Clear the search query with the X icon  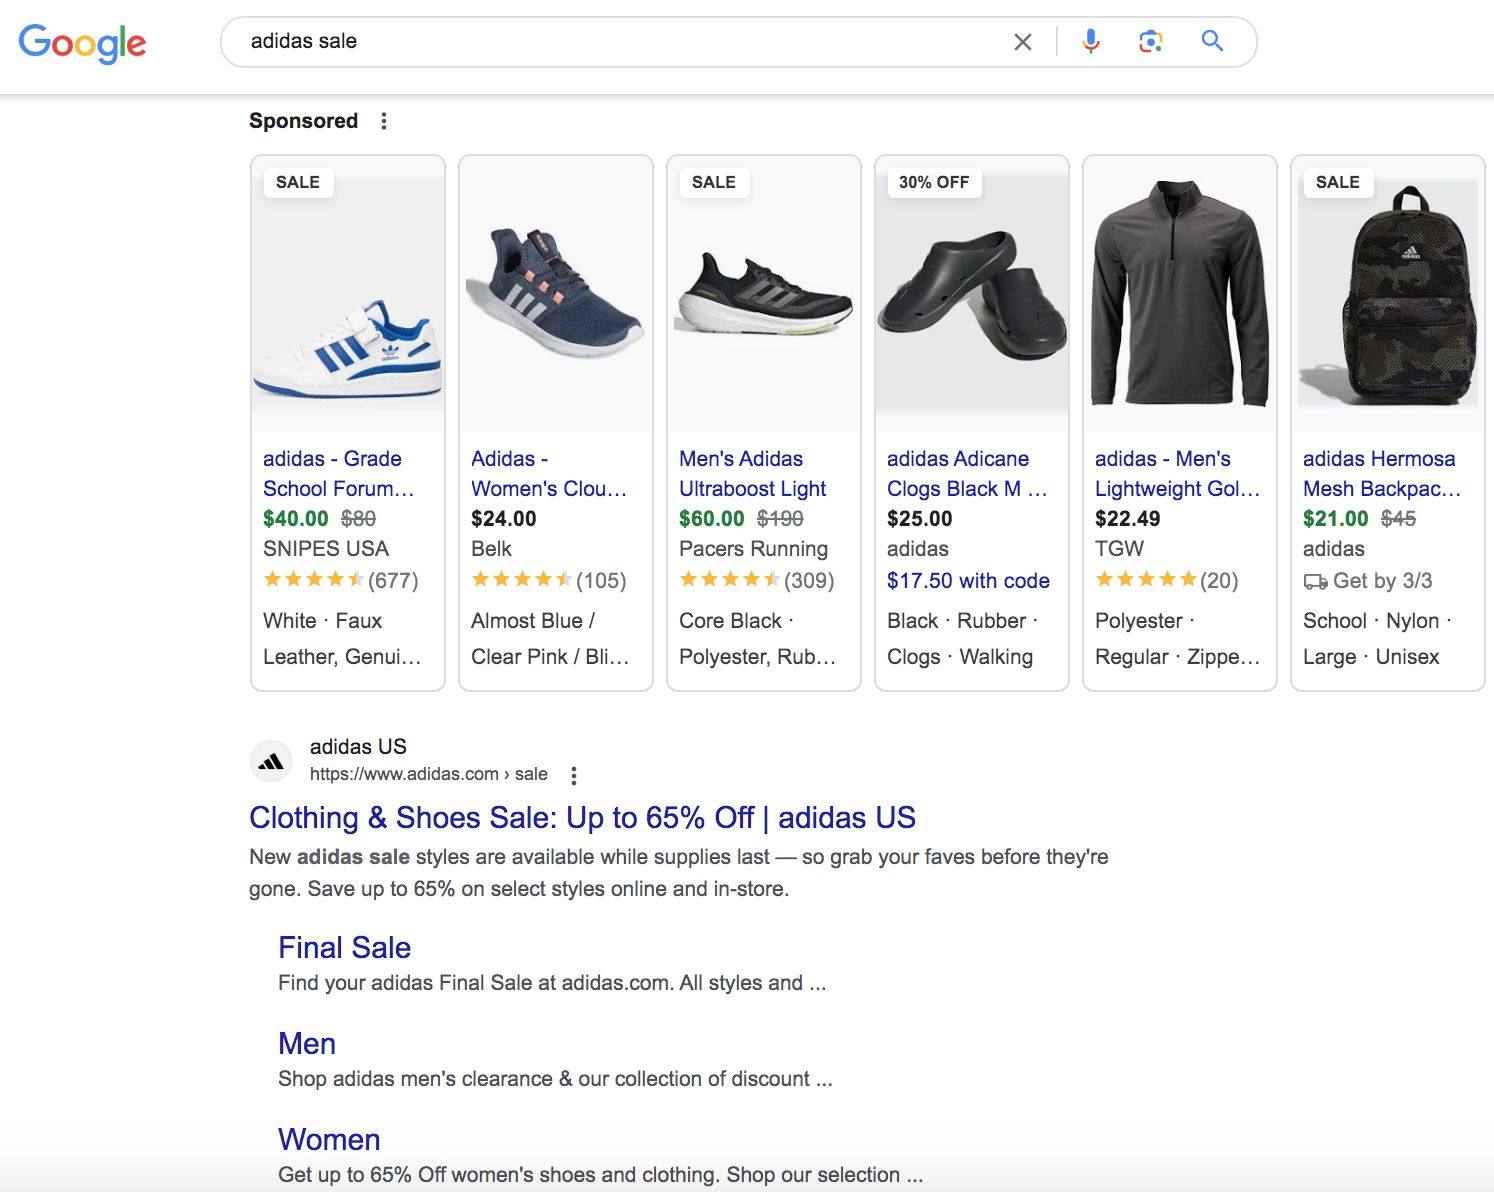(x=1022, y=41)
